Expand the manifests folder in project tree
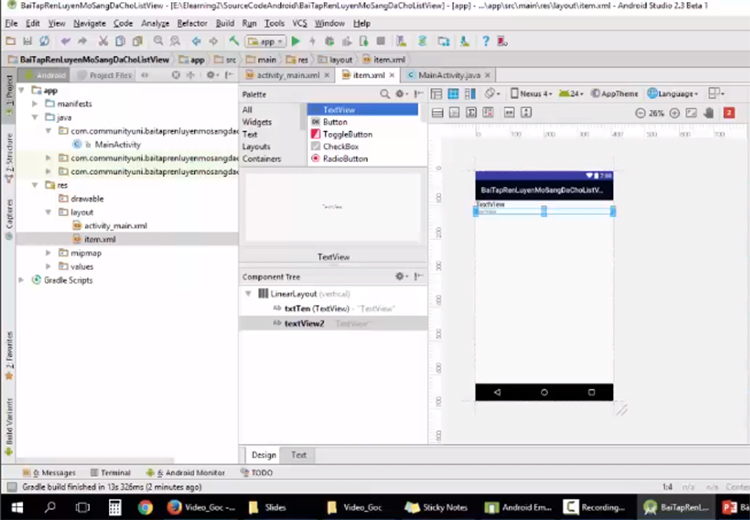Viewport: 750px width, 520px height. [36, 104]
